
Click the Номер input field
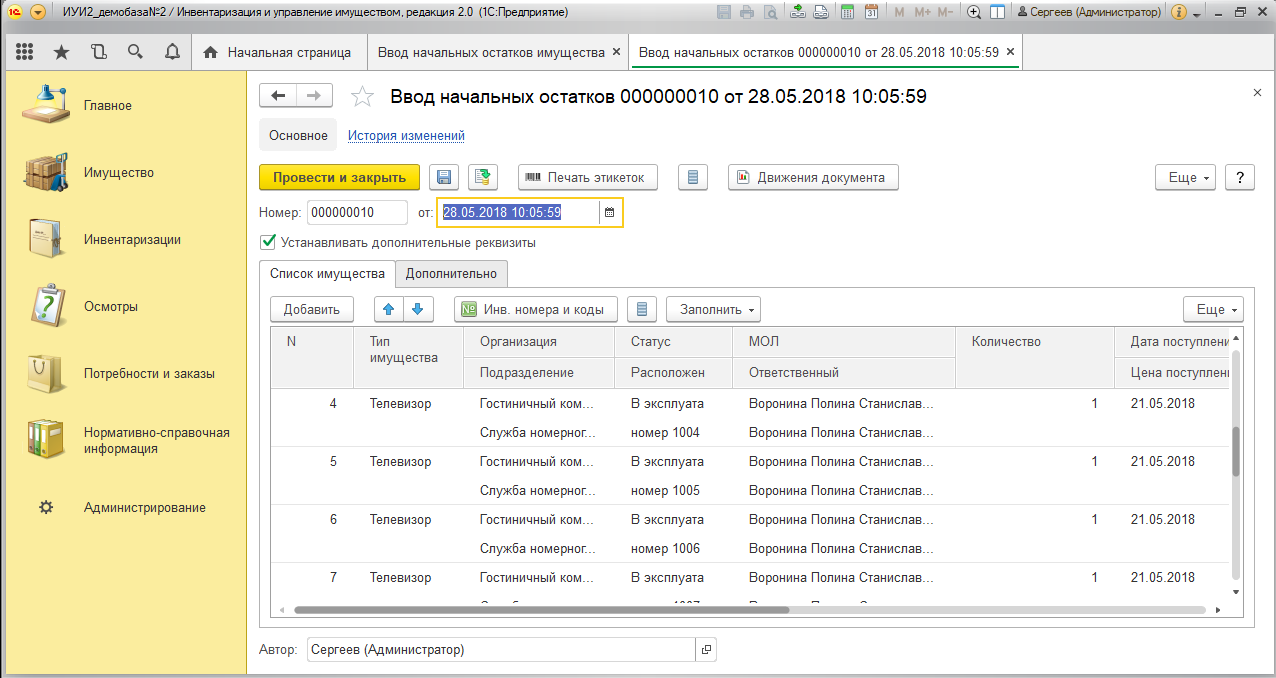coord(357,212)
